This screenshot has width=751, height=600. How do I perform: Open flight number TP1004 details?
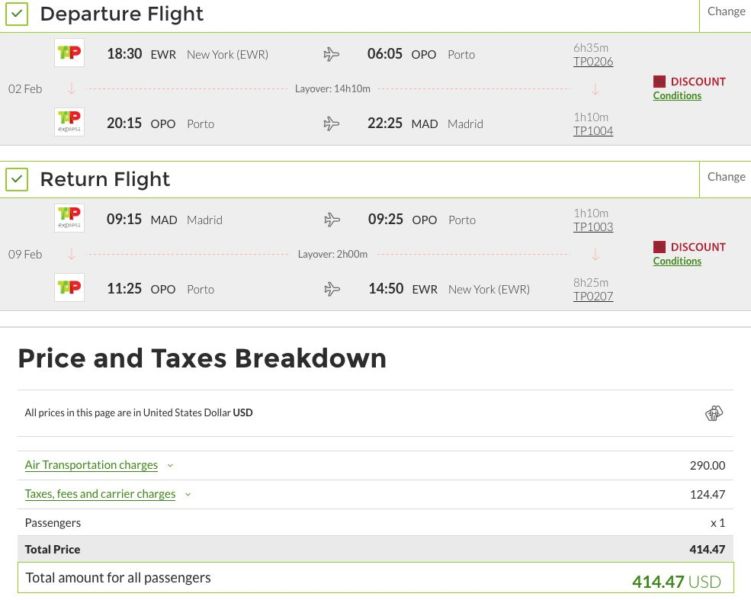pos(593,131)
